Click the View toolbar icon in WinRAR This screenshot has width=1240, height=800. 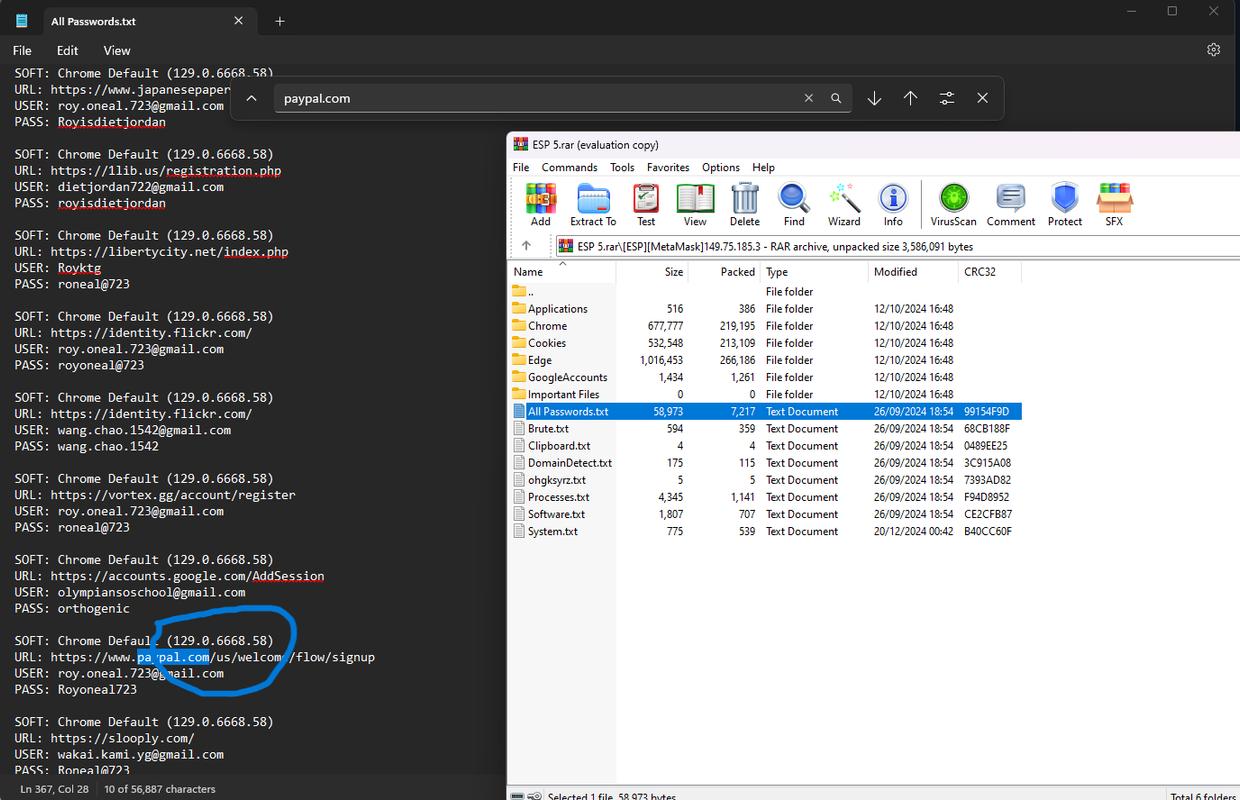pyautogui.click(x=695, y=205)
